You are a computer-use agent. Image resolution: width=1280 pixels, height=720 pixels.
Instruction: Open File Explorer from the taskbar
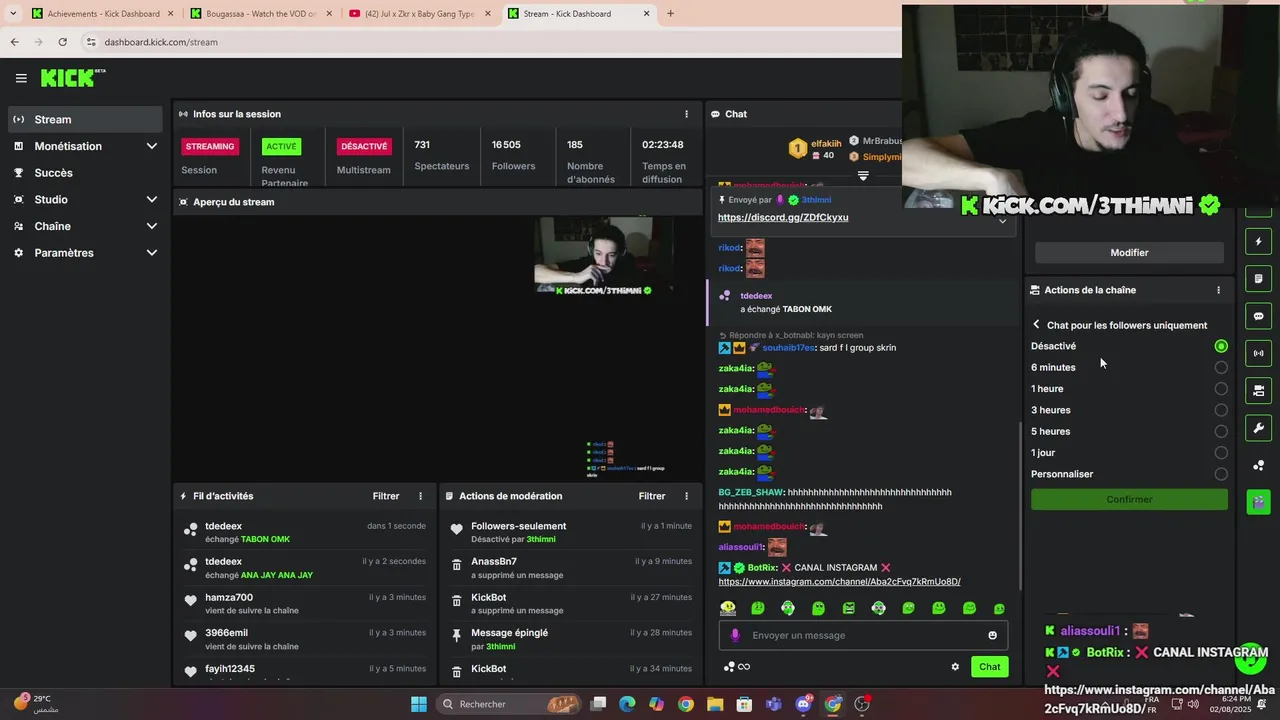(715, 704)
